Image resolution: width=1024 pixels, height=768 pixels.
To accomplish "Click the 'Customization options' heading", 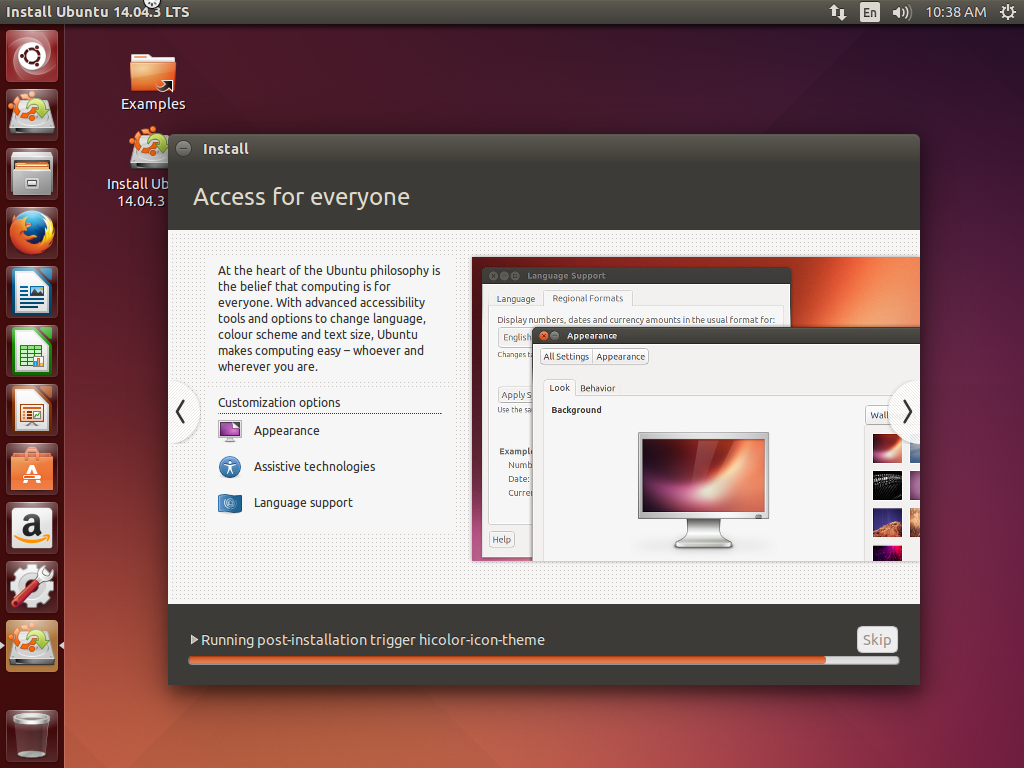I will [x=279, y=402].
